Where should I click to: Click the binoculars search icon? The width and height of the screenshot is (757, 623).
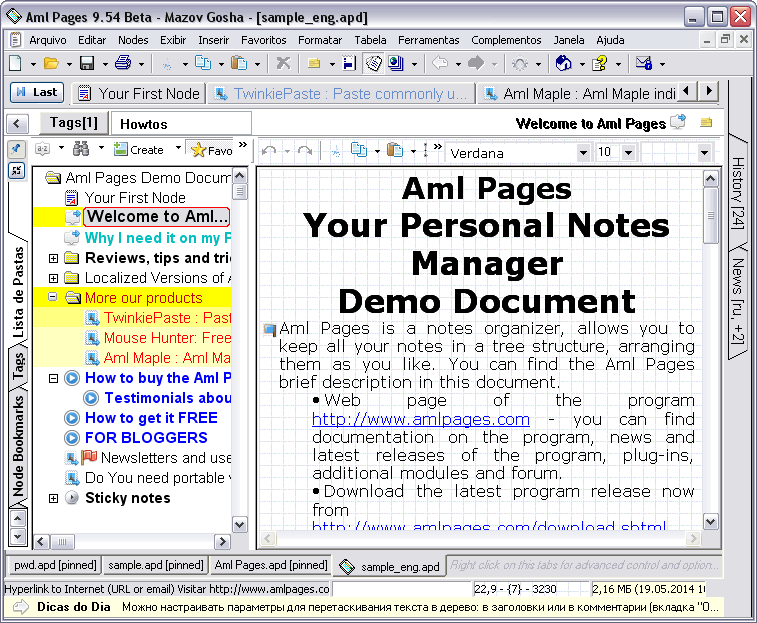click(x=81, y=149)
